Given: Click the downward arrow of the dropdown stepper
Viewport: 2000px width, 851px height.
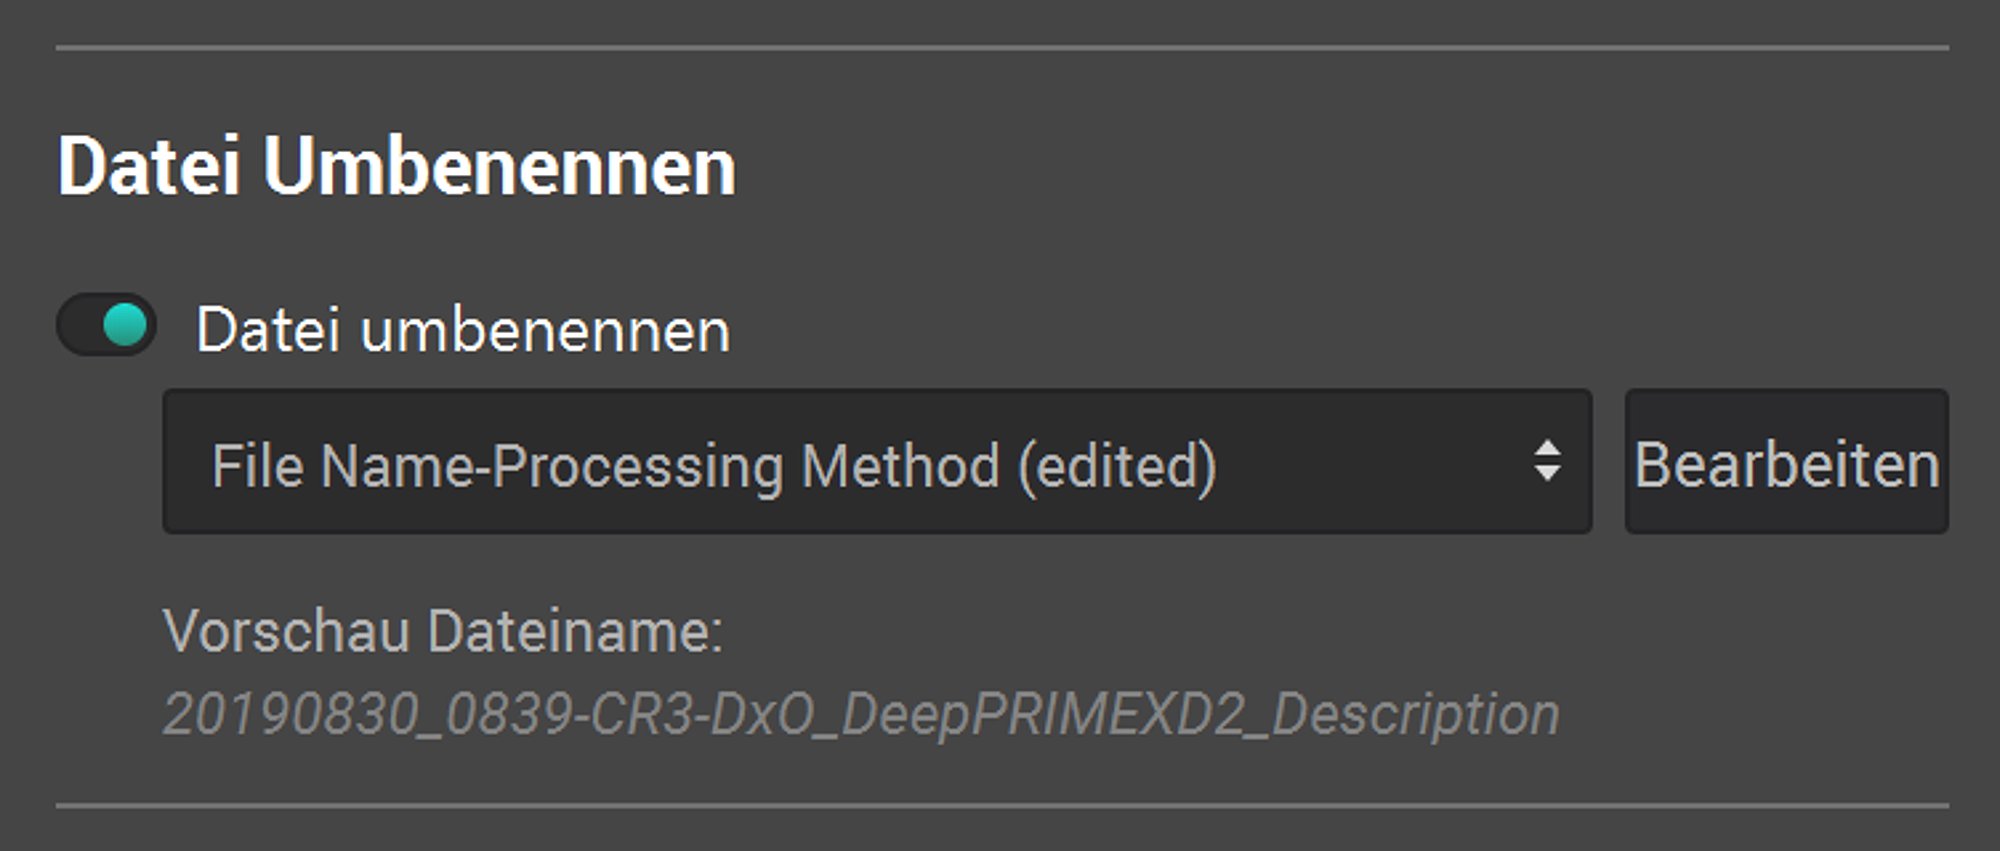Looking at the screenshot, I should (1546, 475).
